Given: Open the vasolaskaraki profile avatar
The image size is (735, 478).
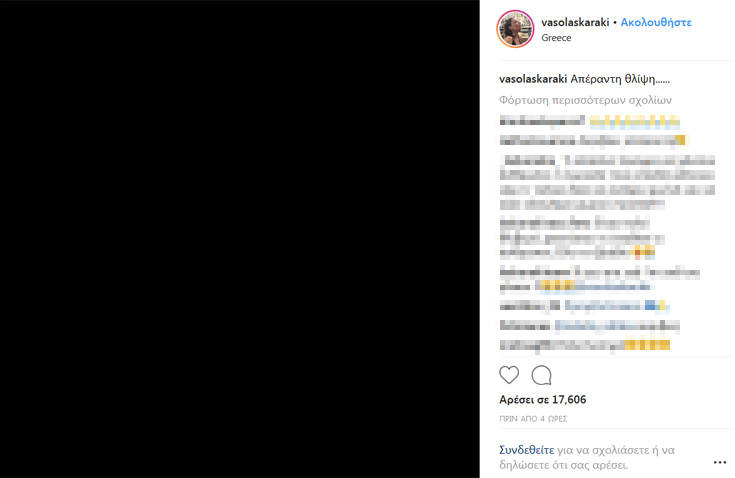Looking at the screenshot, I should (x=515, y=29).
